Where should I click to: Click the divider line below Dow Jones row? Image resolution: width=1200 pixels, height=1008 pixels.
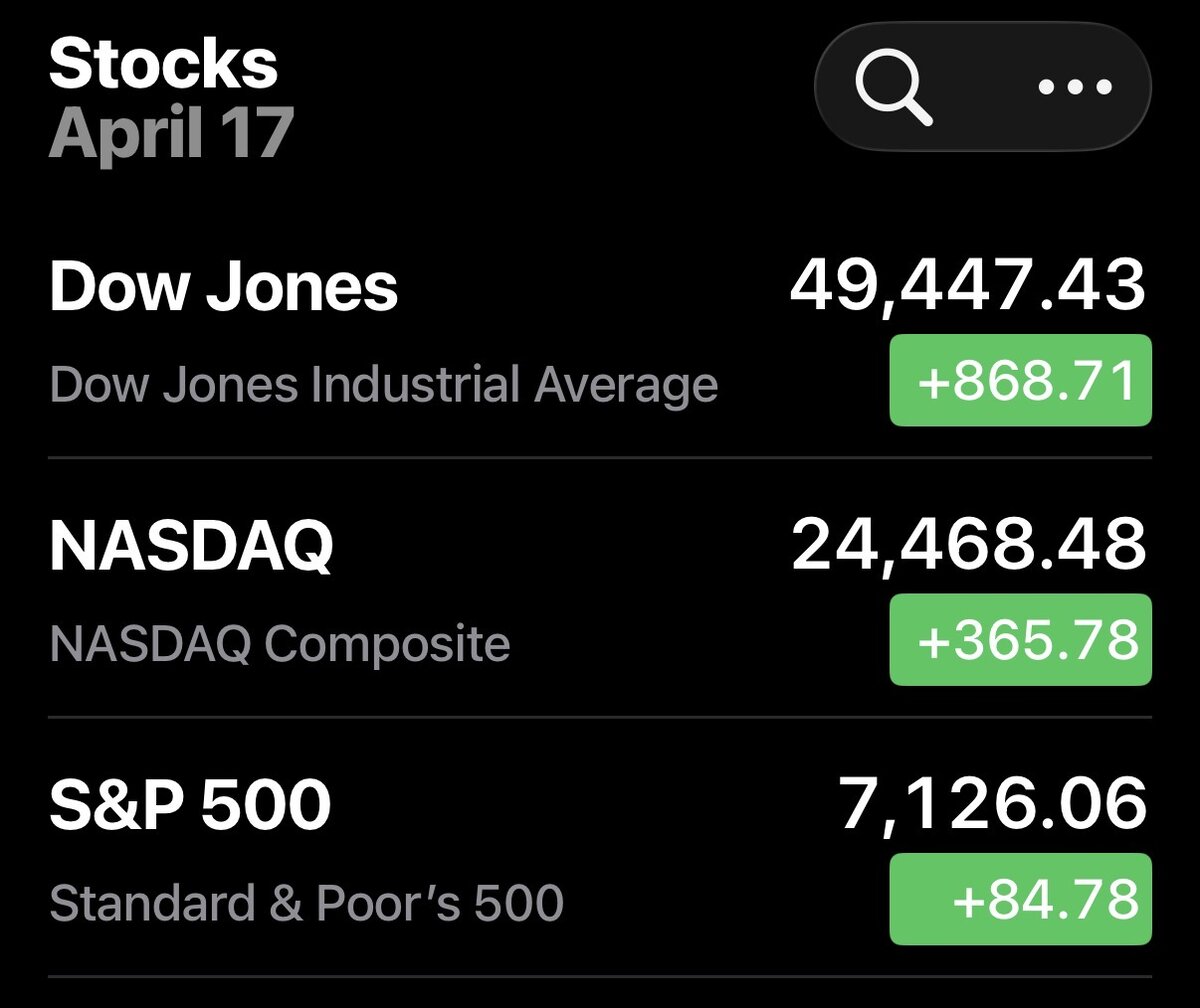click(x=600, y=458)
